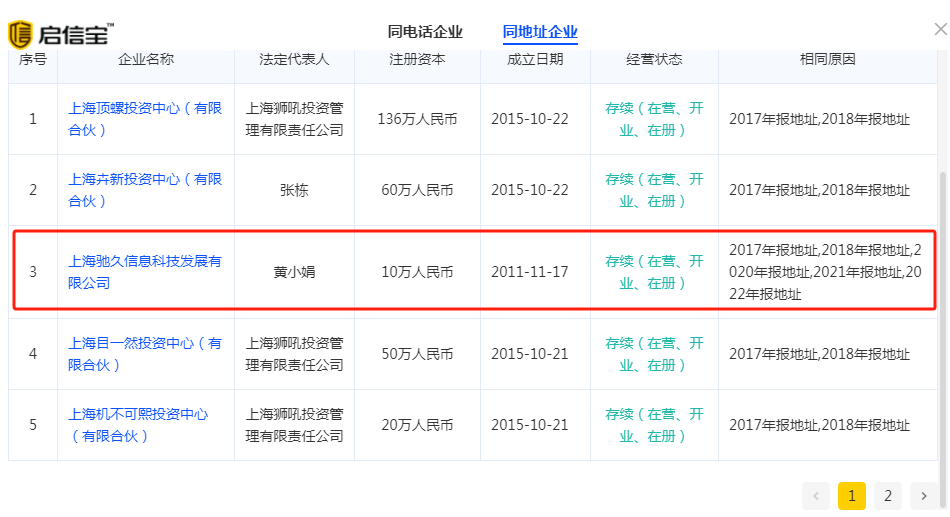Click 上海狮吼投资管理有限责任公司 in row 4
The width and height of the screenshot is (950, 517).
click(x=294, y=354)
